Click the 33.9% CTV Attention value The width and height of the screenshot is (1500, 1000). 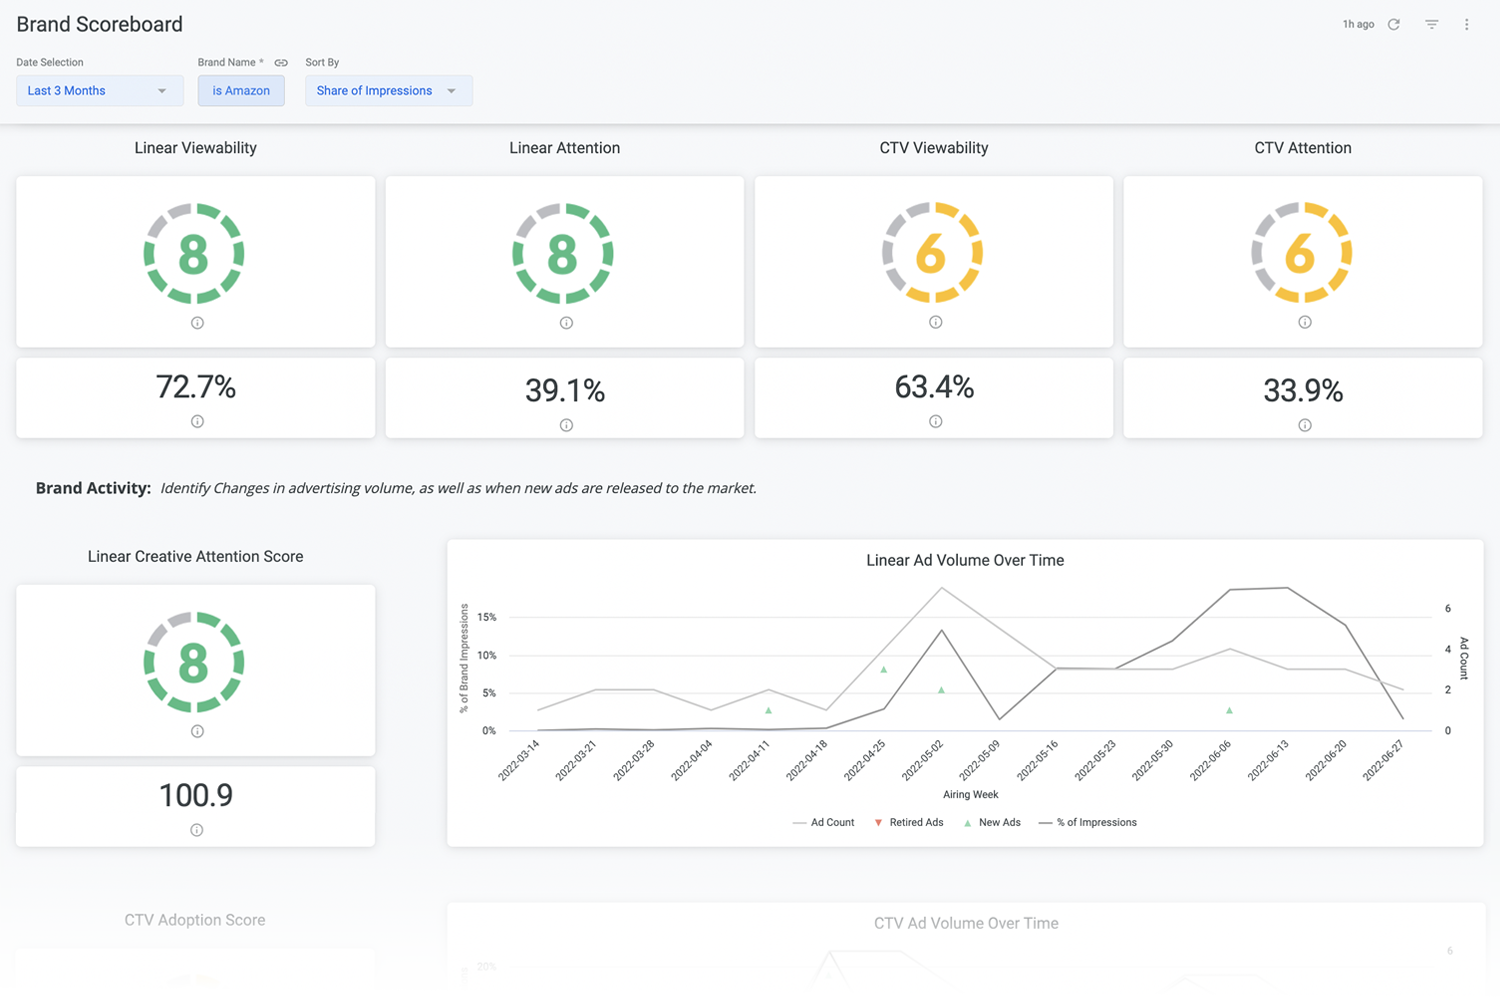tap(1303, 391)
